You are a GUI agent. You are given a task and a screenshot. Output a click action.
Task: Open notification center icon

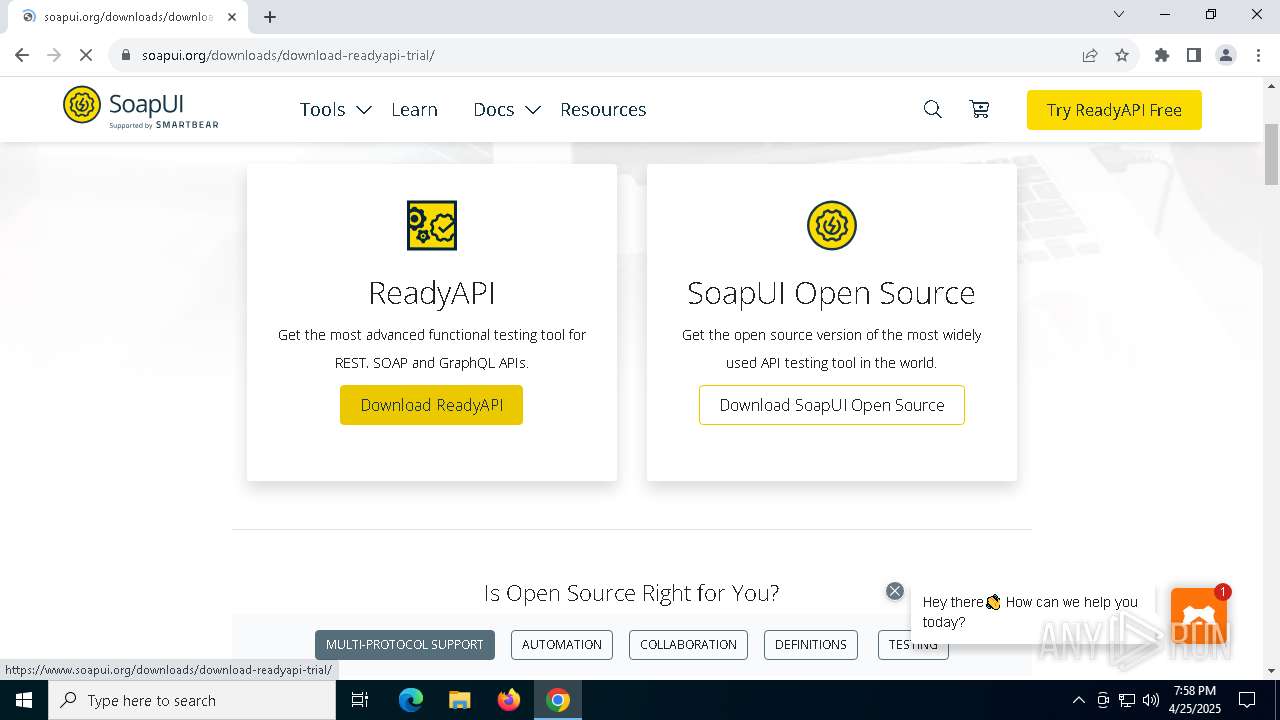coord(1247,700)
